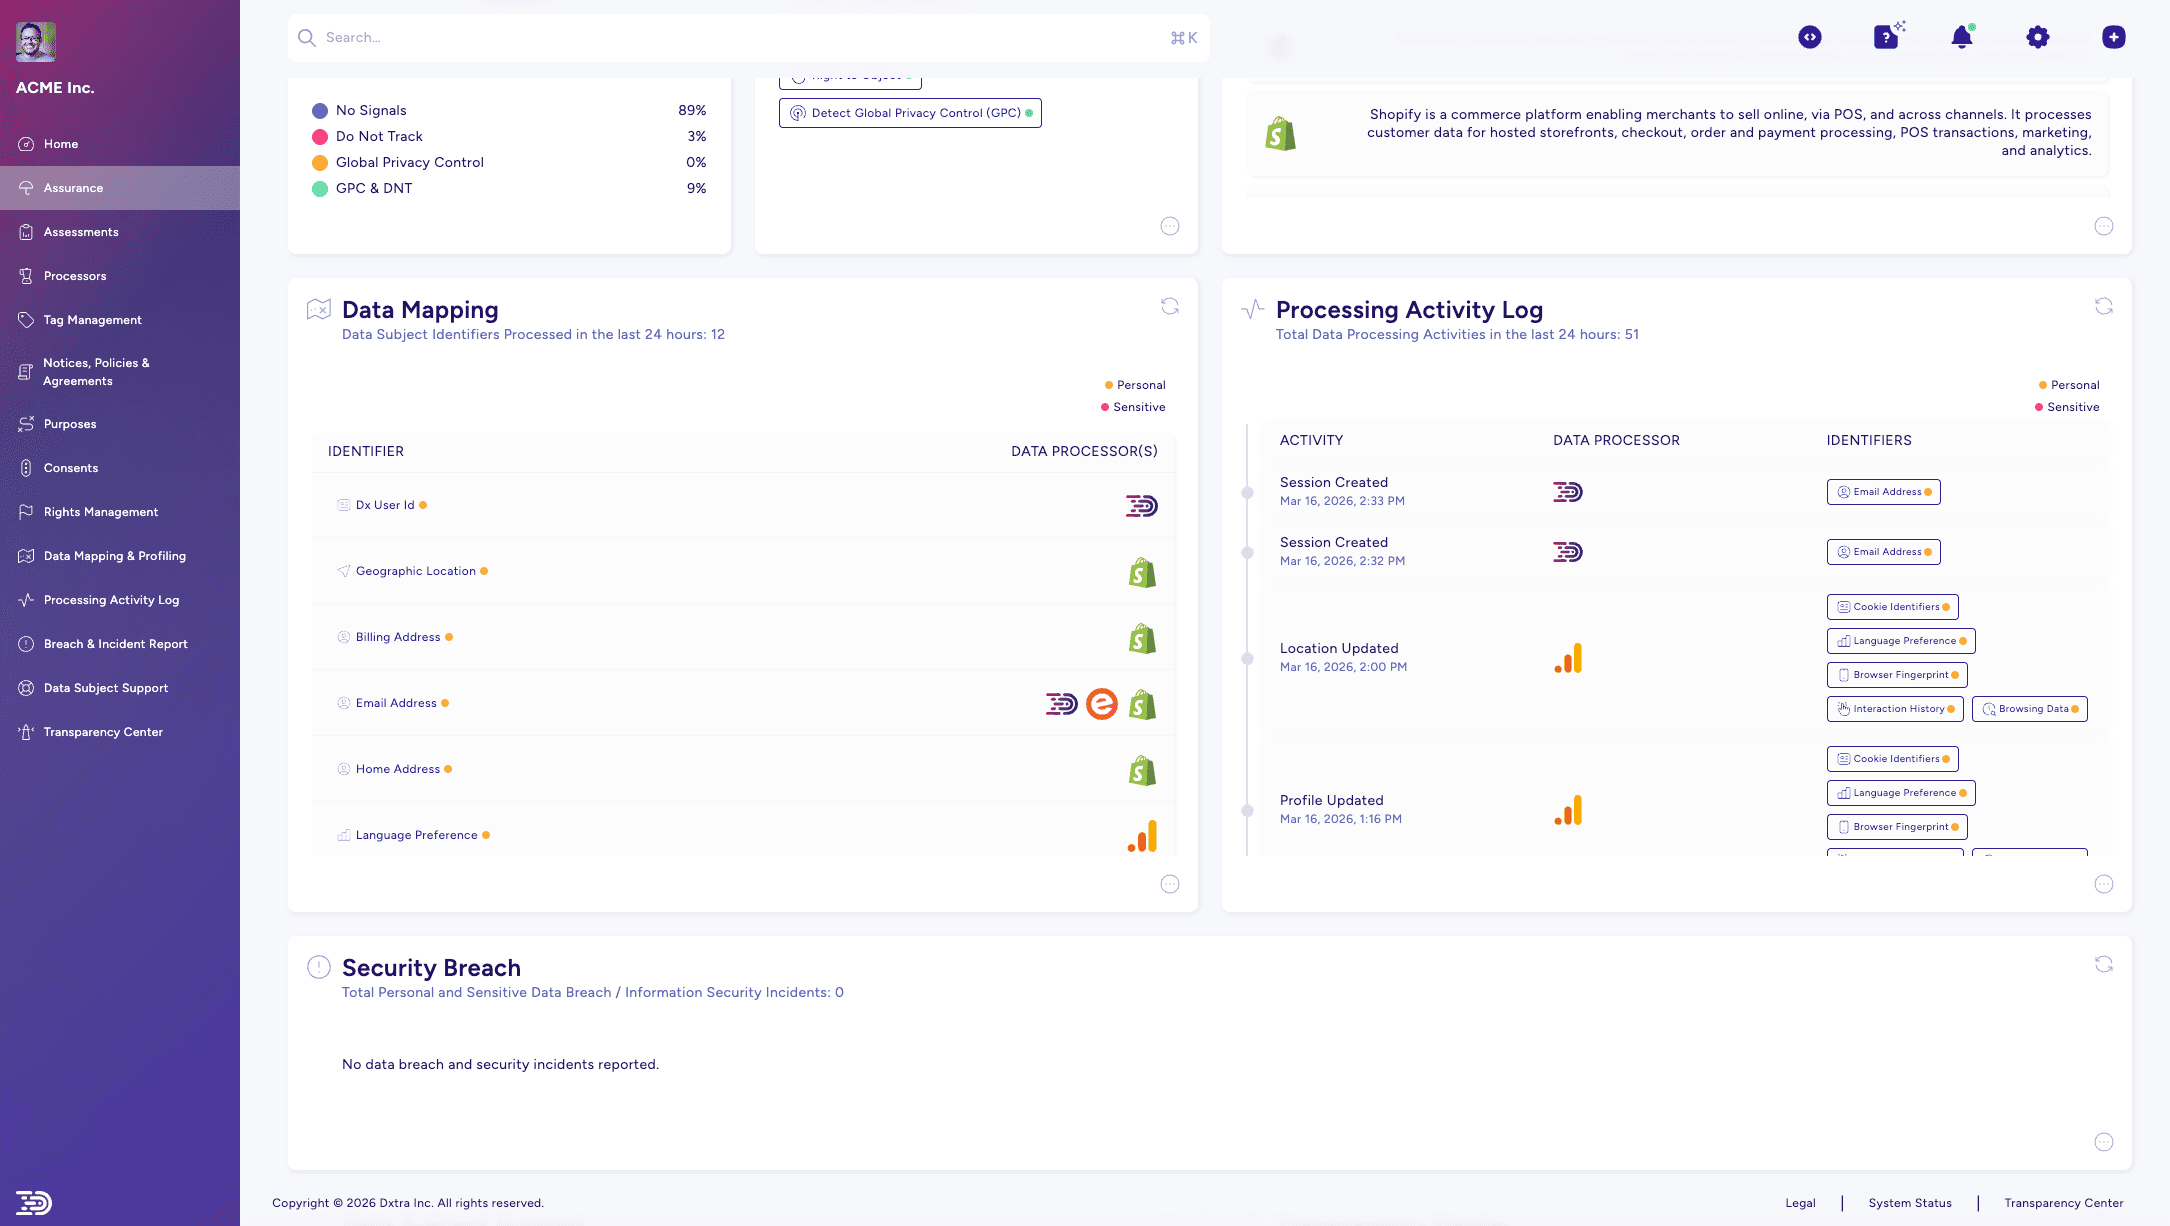Refresh the Processing Activity Log panel
Screen dimensions: 2170x1226
tap(2103, 306)
